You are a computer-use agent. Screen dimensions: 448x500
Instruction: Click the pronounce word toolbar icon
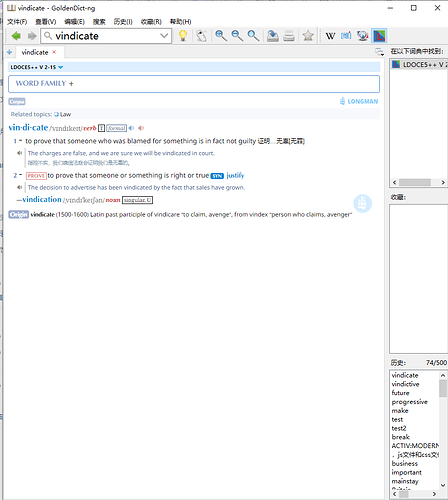201,36
